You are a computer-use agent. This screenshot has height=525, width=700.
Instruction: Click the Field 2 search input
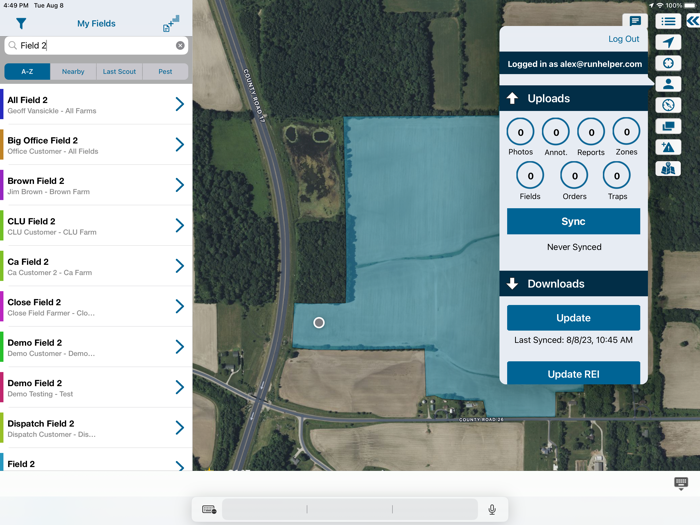click(x=96, y=46)
